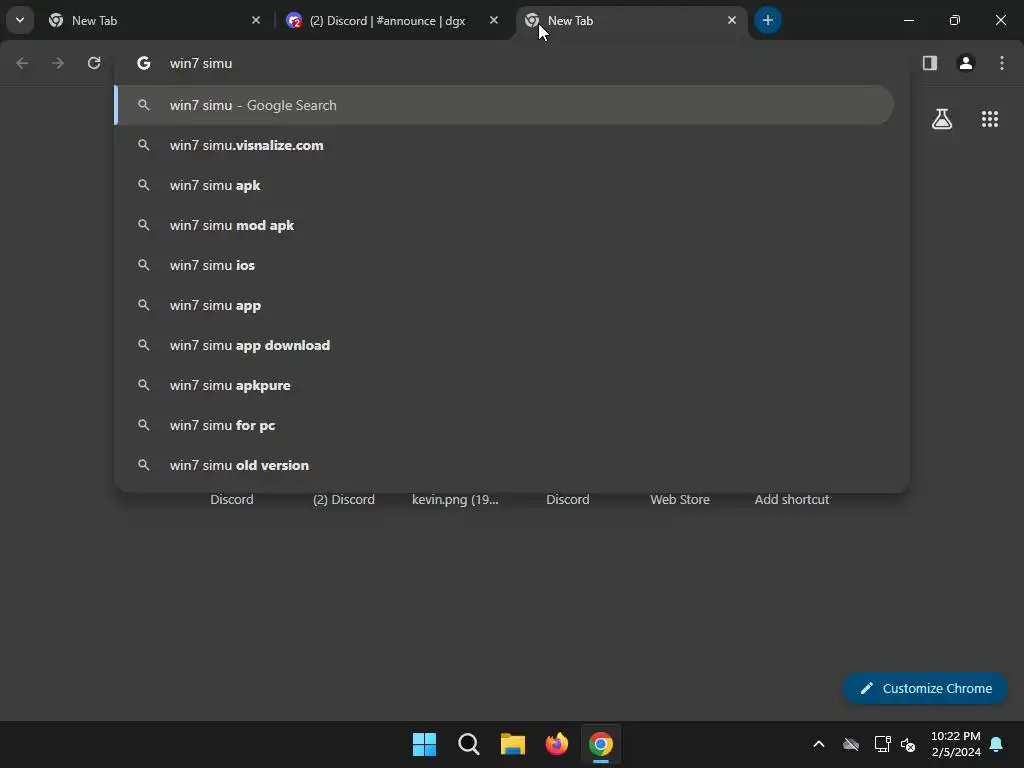Image resolution: width=1024 pixels, height=768 pixels.
Task: Choose suggestion 'win7 simu app'
Action: click(x=504, y=305)
